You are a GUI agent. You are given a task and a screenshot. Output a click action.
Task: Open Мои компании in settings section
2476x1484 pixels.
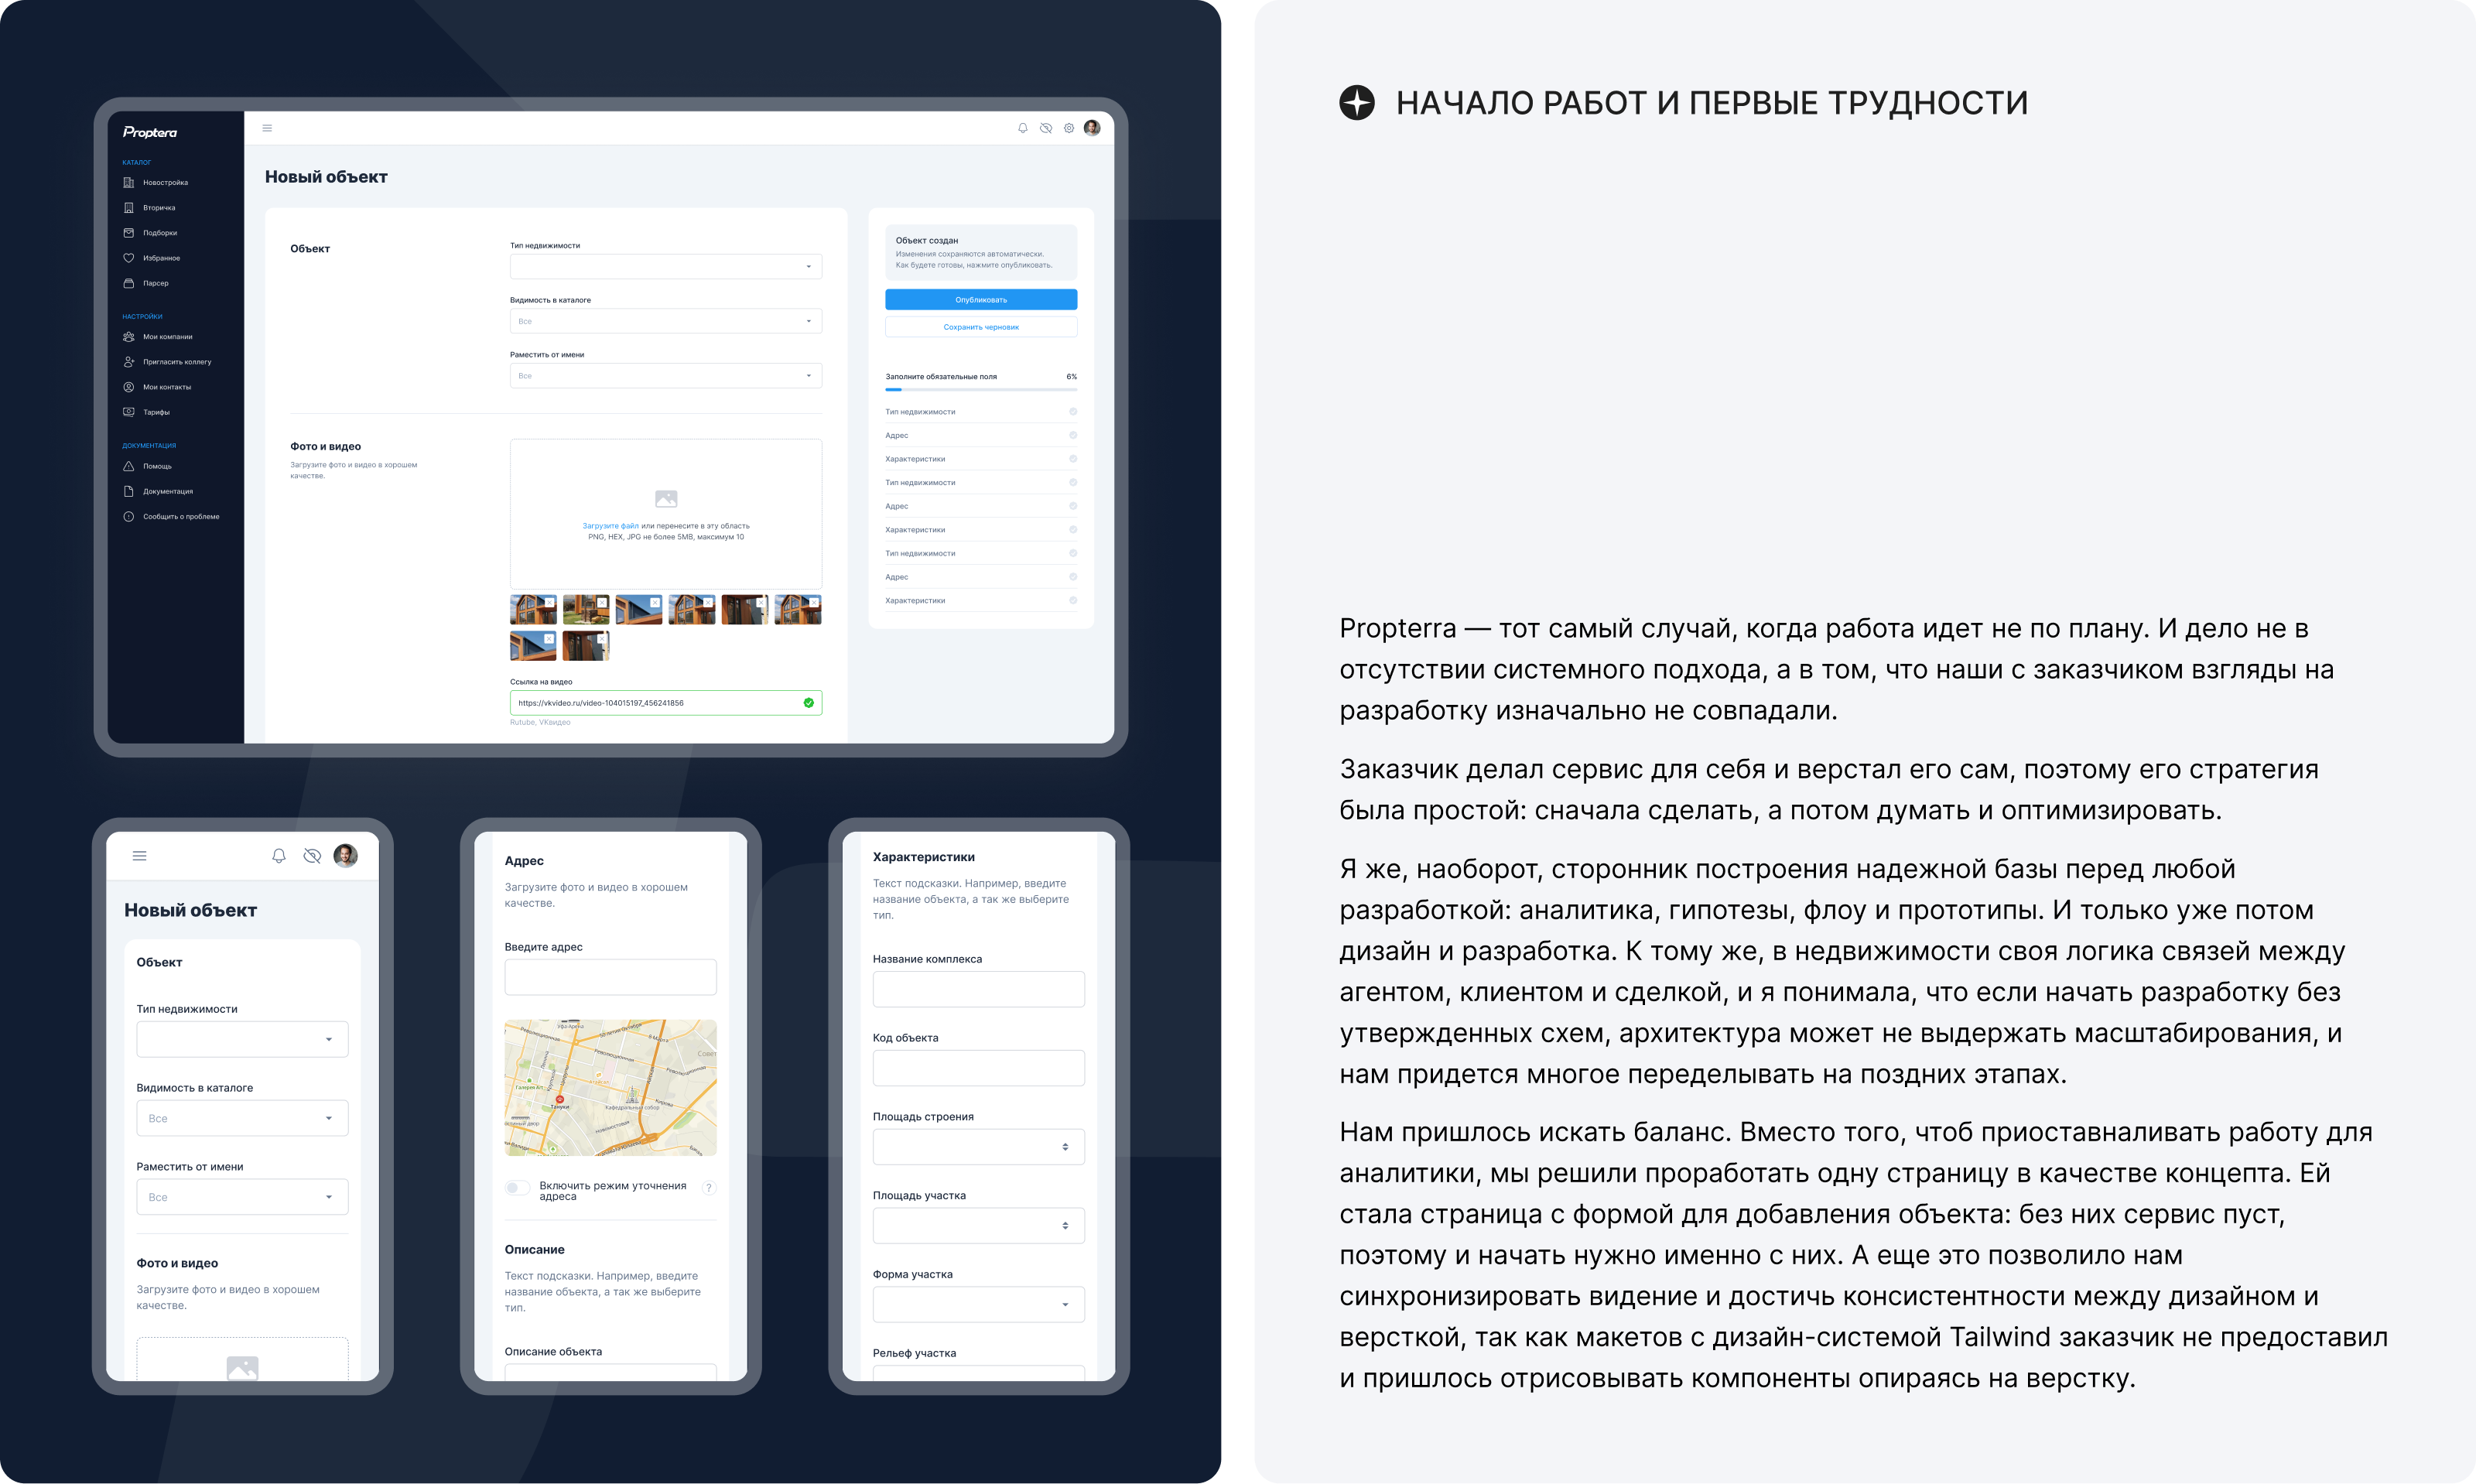[167, 337]
